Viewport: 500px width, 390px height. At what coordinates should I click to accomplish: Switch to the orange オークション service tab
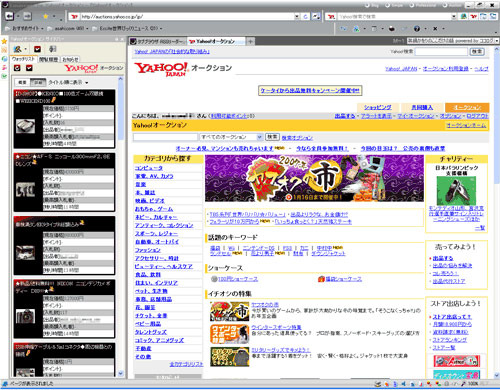click(x=467, y=107)
